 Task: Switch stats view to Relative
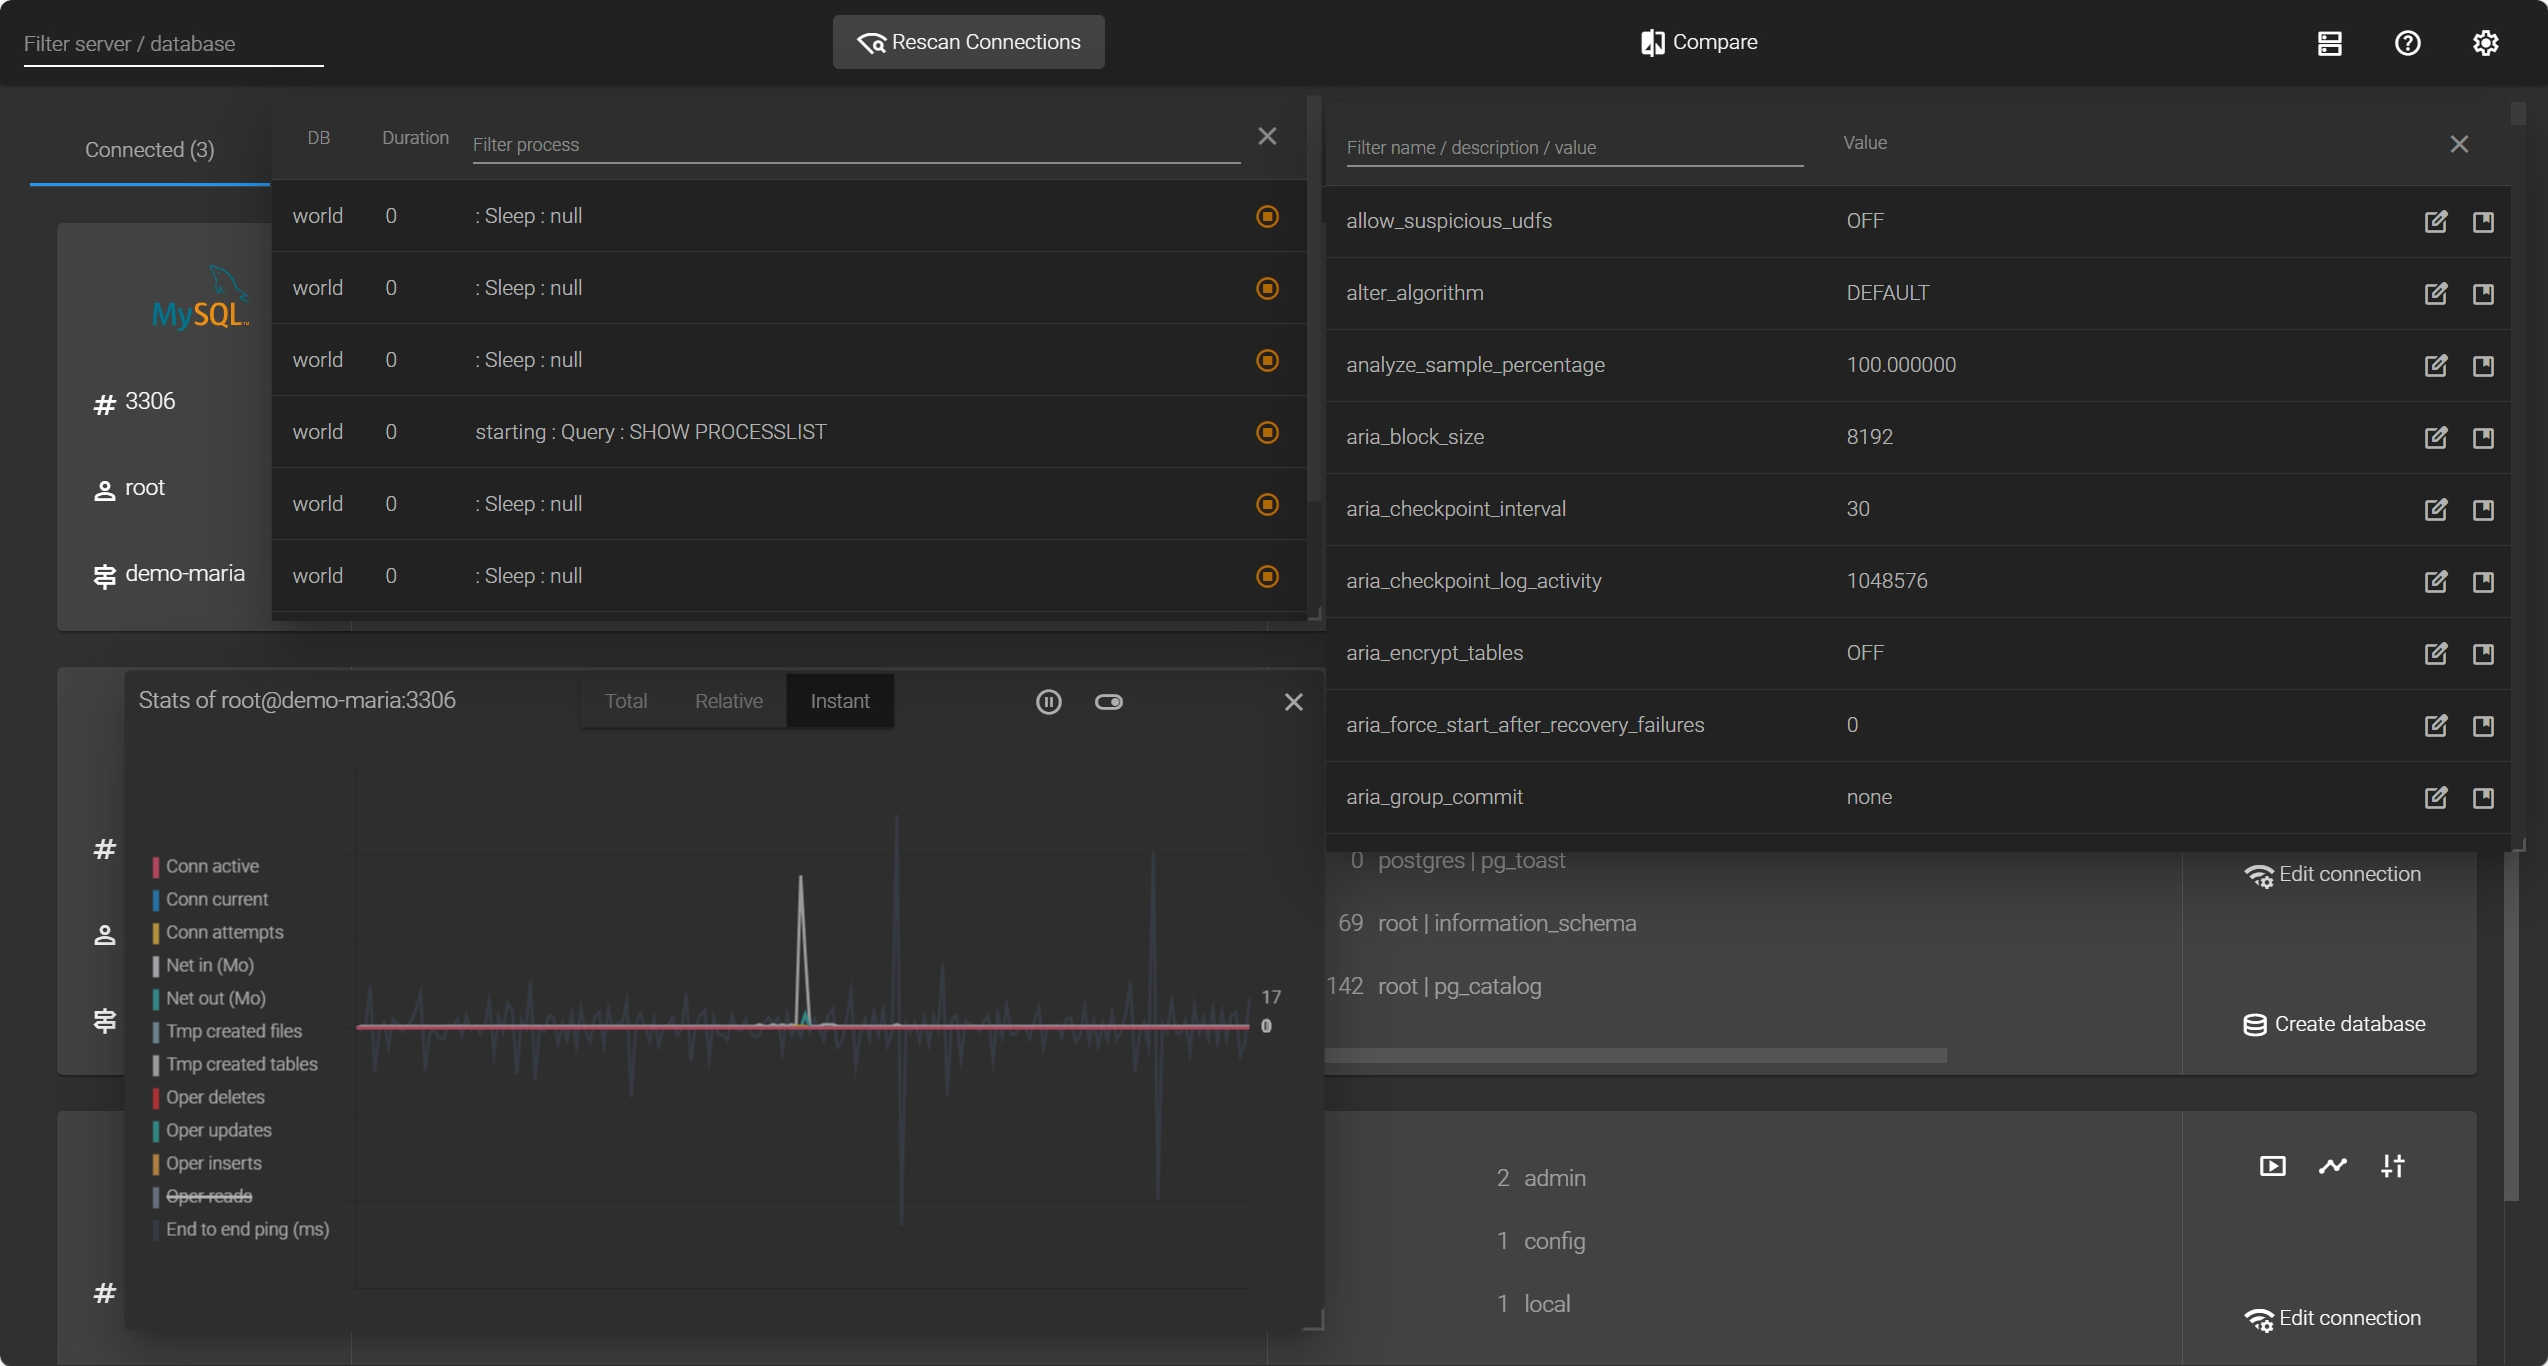728,701
